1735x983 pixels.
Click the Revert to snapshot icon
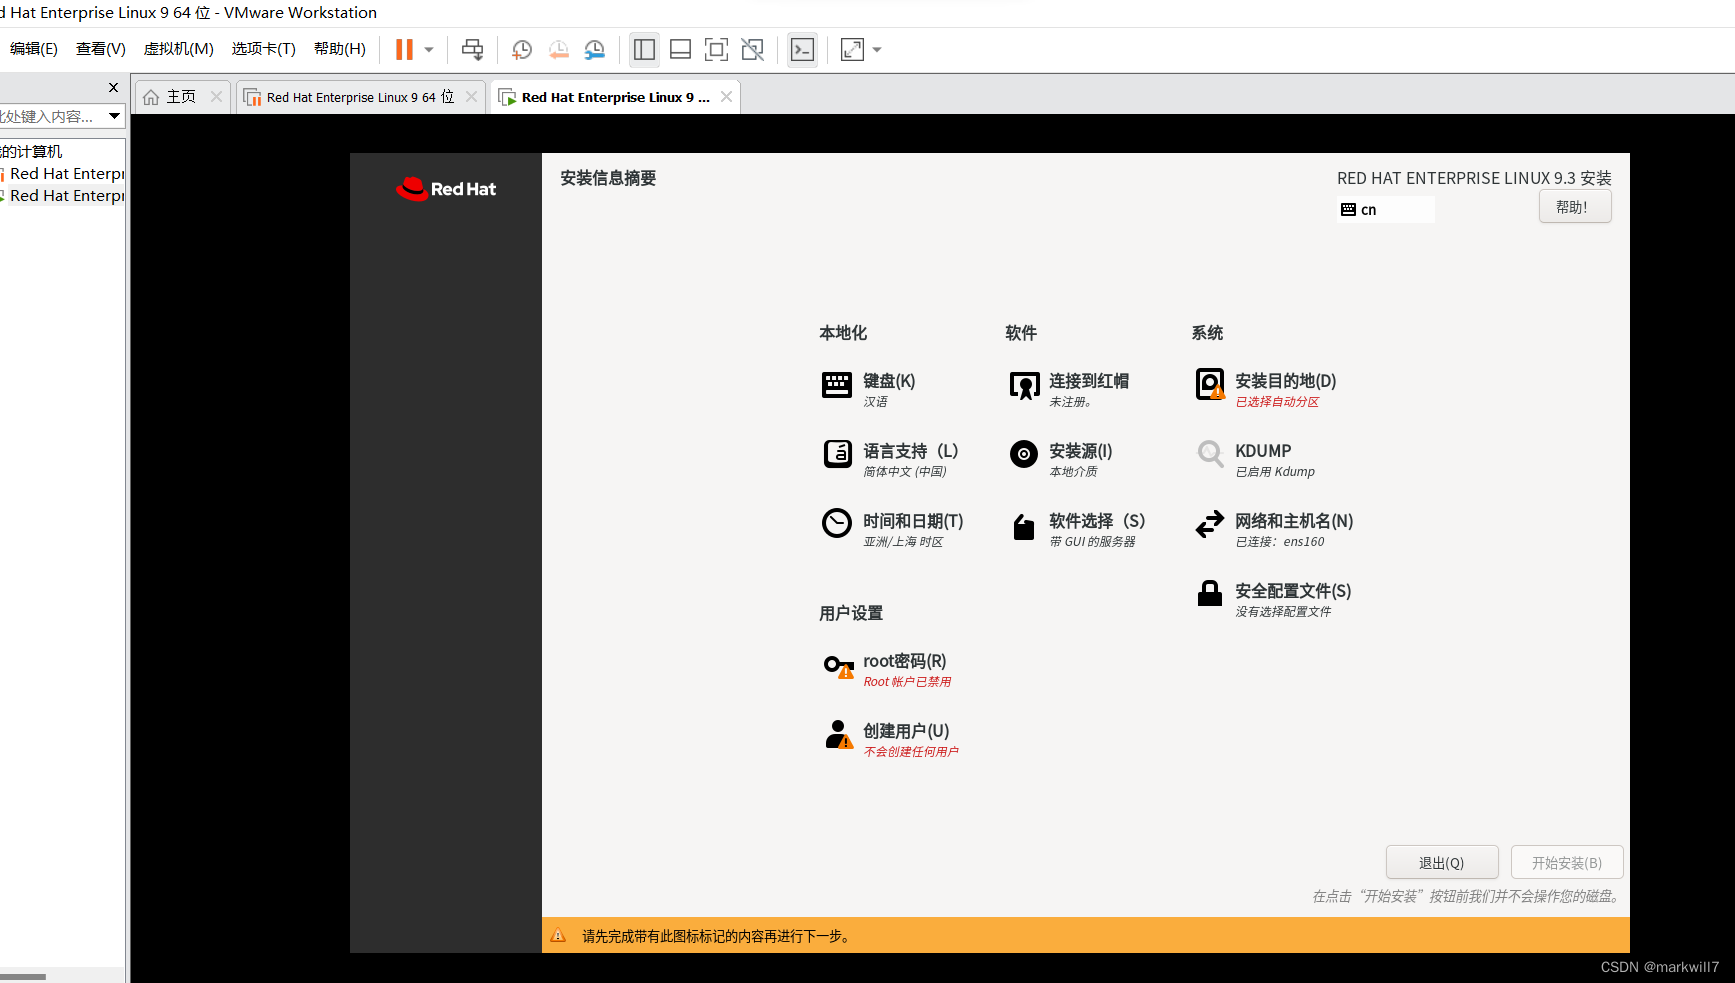(x=558, y=50)
